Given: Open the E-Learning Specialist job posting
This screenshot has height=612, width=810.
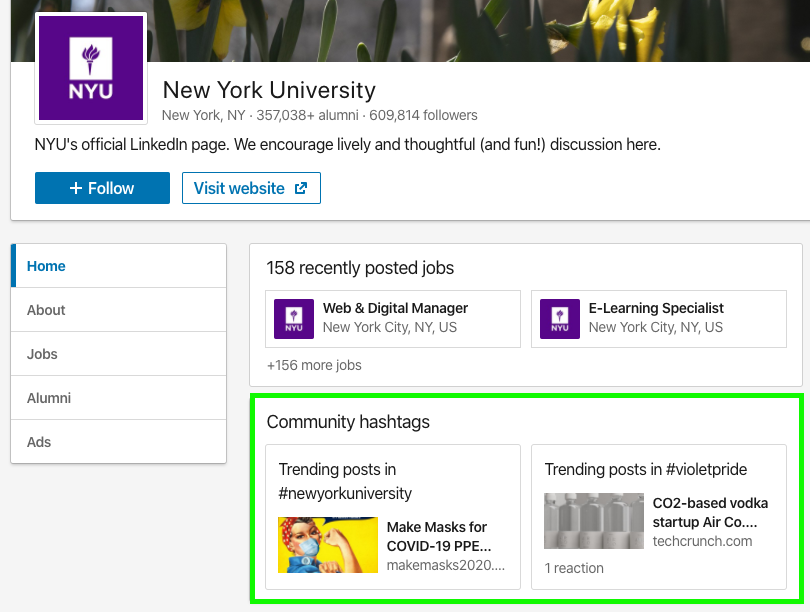Looking at the screenshot, I should 659,319.
